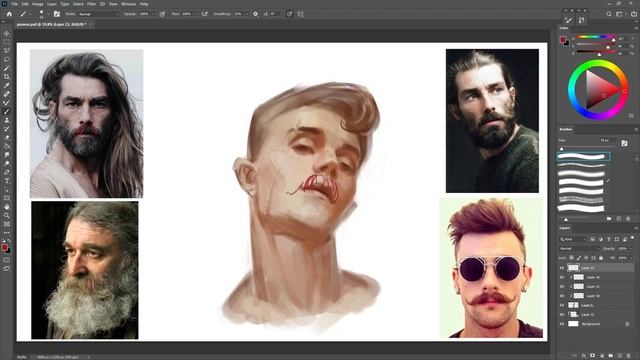Click the Color panel tab
The image size is (640, 360).
tap(564, 28)
